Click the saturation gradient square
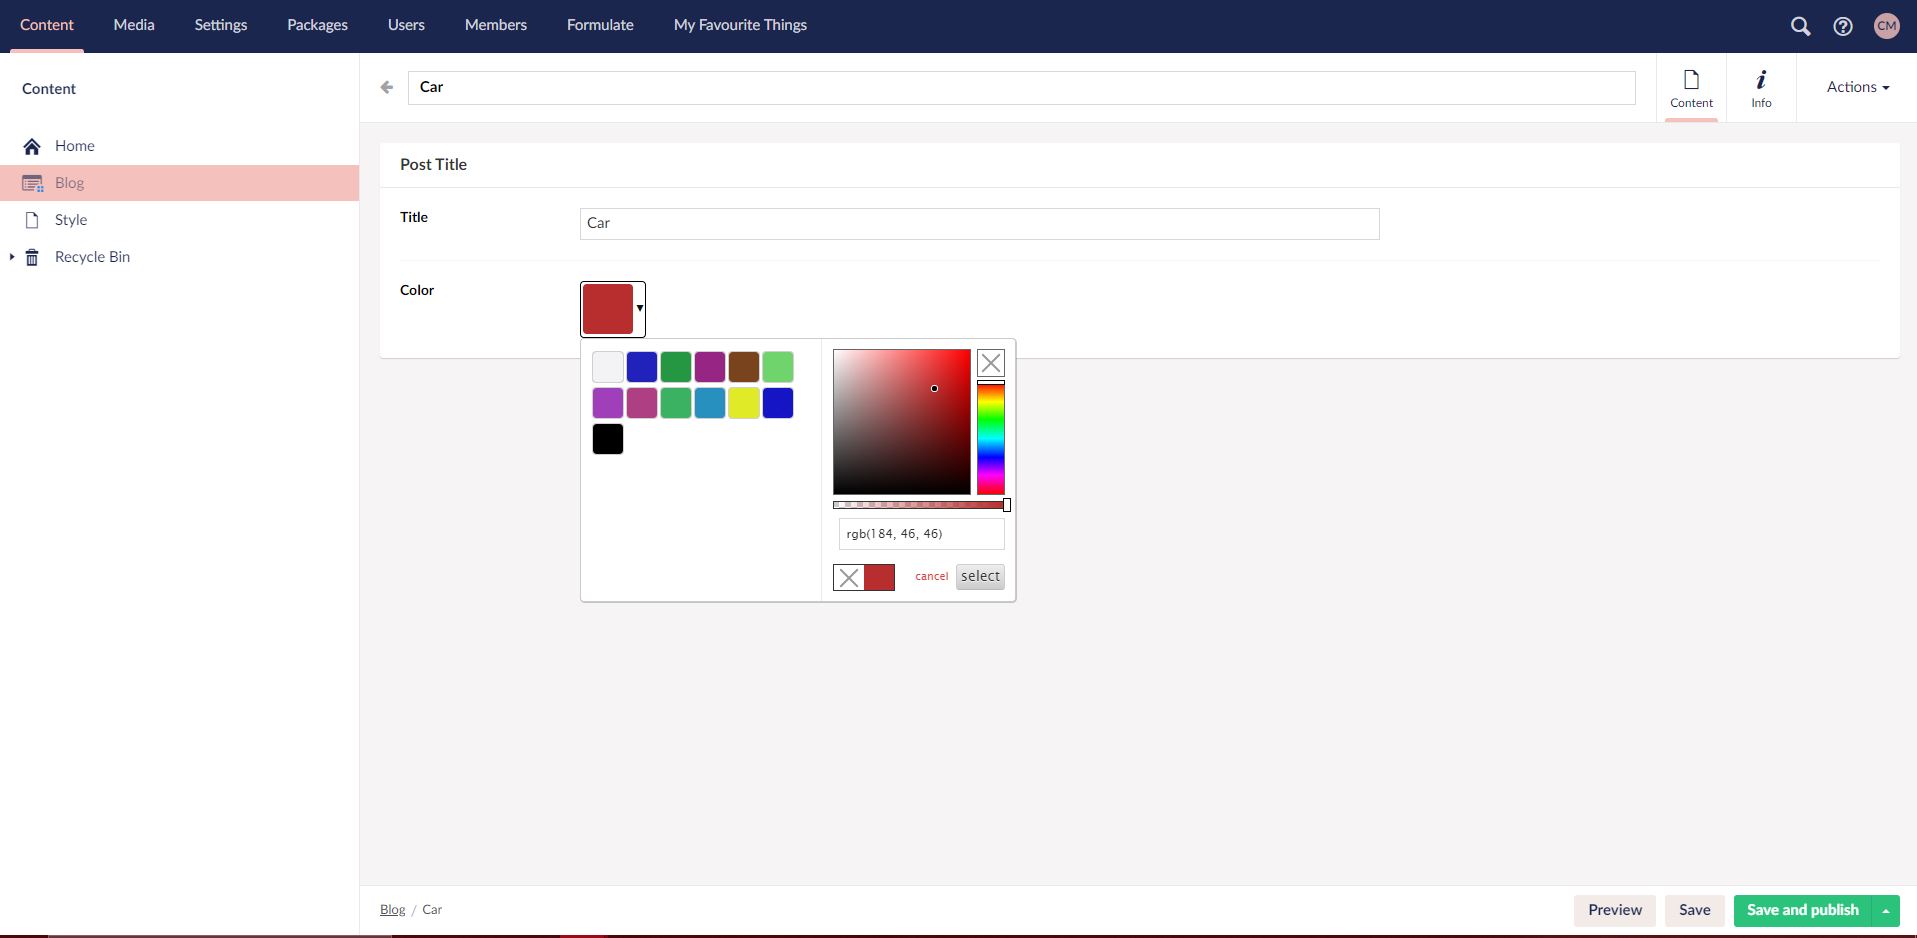1917x938 pixels. pyautogui.click(x=902, y=422)
